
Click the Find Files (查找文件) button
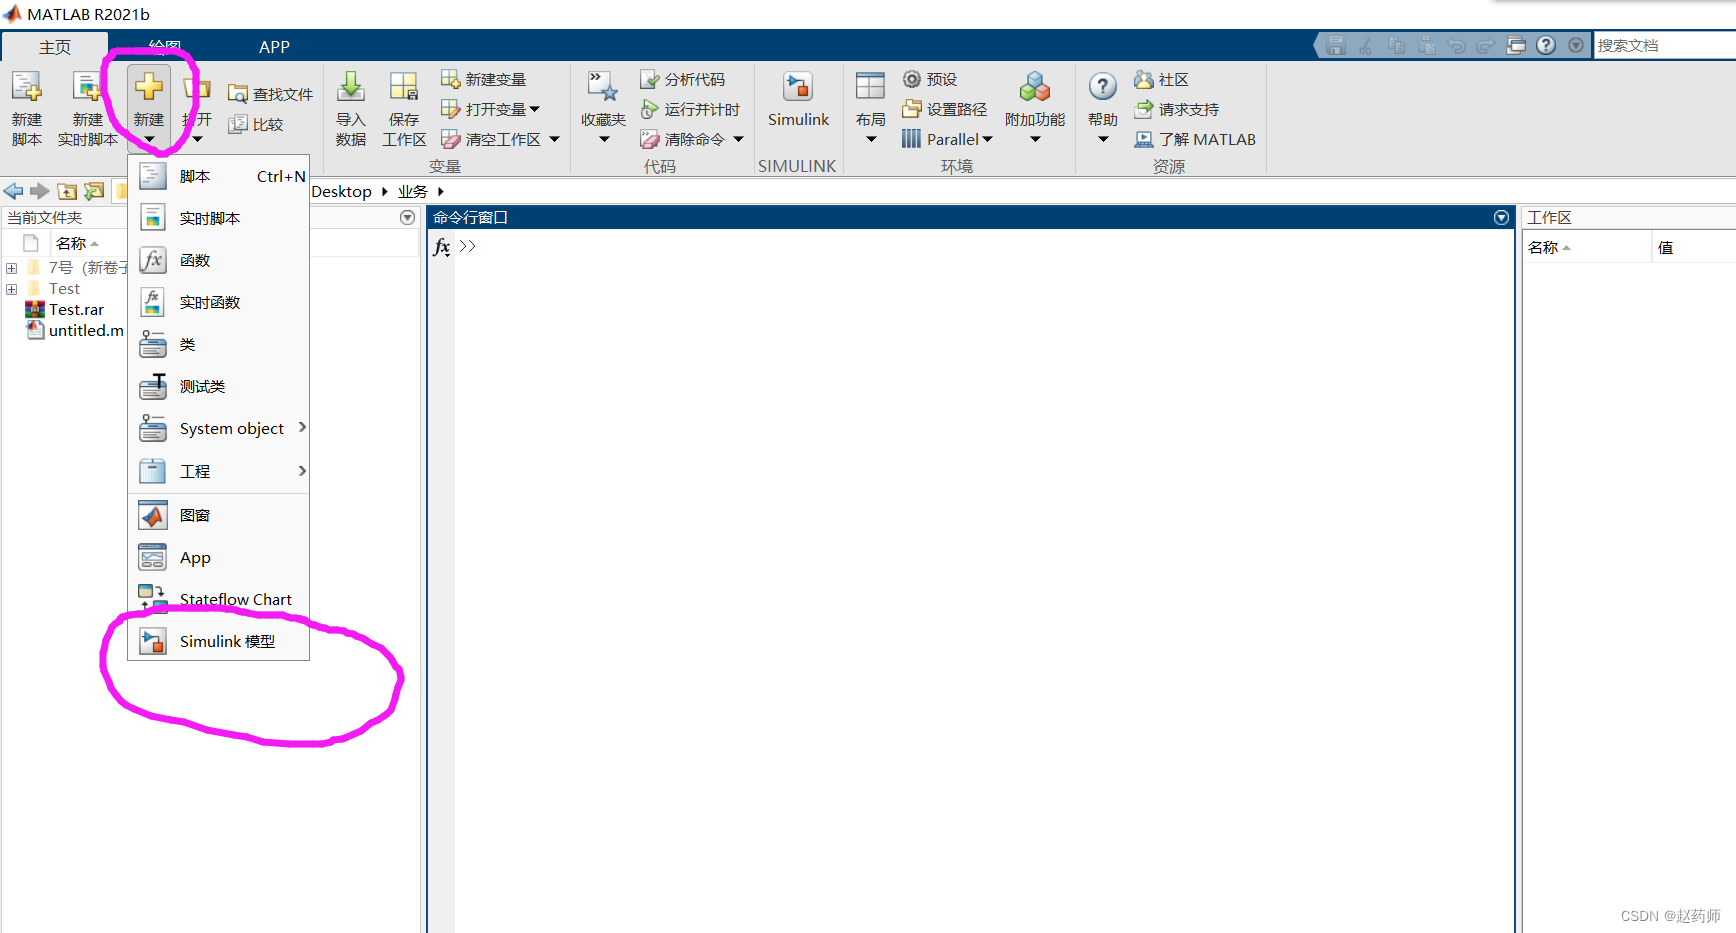pyautogui.click(x=270, y=94)
